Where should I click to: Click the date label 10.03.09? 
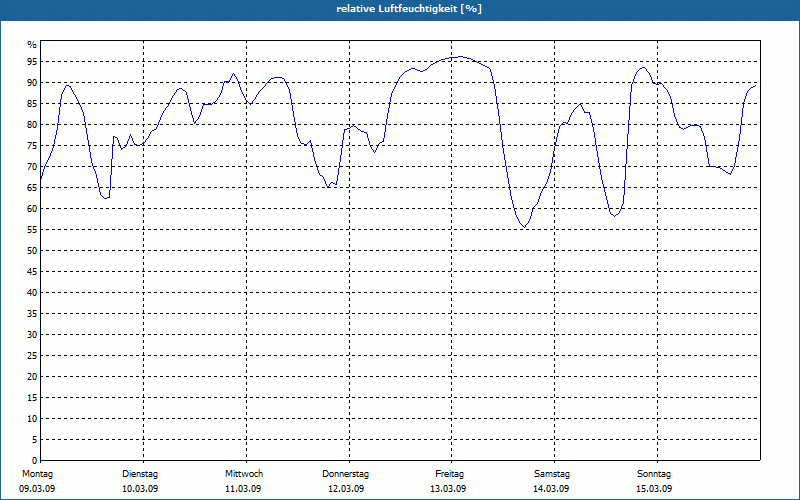(x=140, y=489)
